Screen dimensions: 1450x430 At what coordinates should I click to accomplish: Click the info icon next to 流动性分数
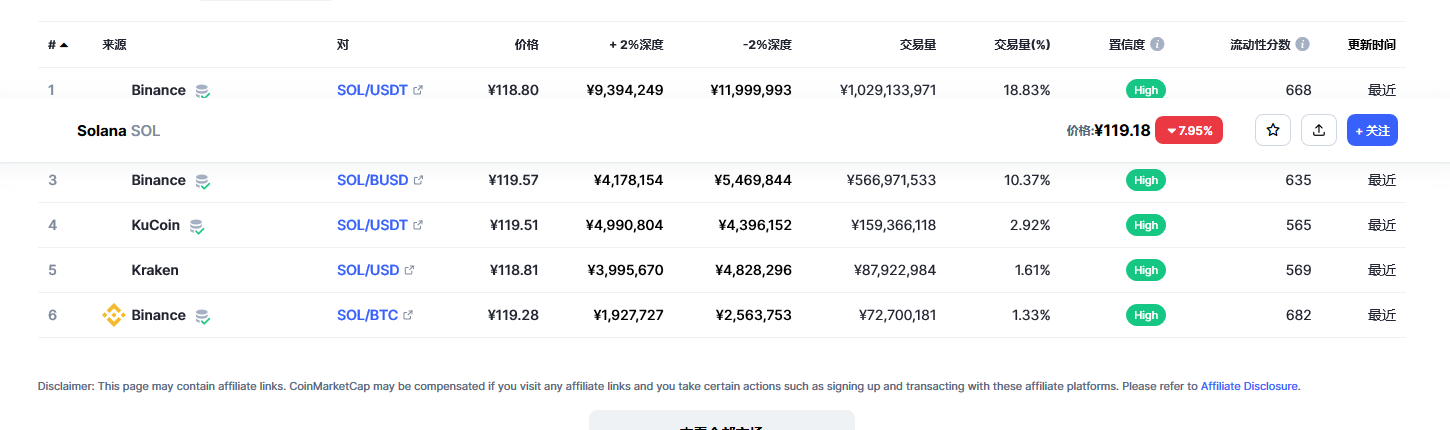[1302, 45]
